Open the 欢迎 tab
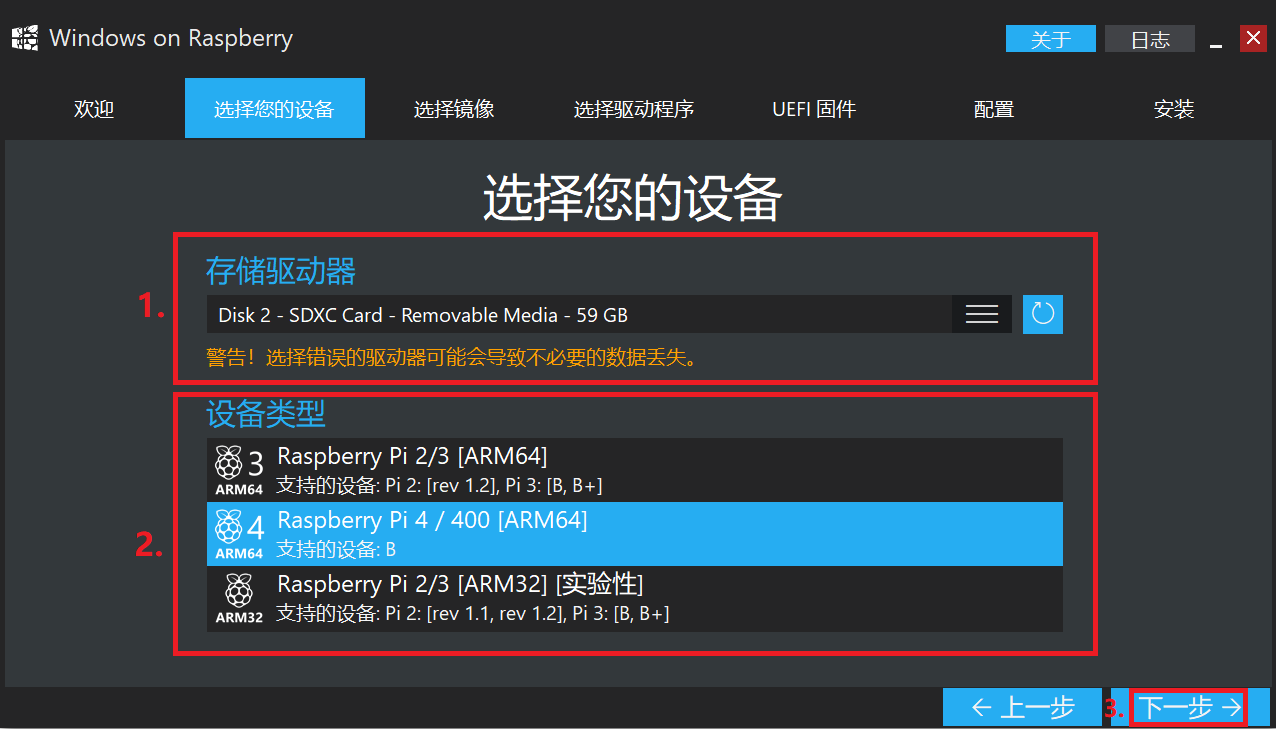The height and width of the screenshot is (729, 1276). click(x=95, y=109)
